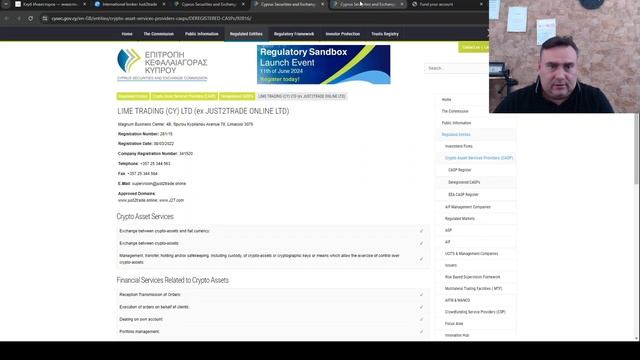Click the Cyprus Securities and Exchange Commission logo
This screenshot has height=360, width=640.
coord(162,64)
